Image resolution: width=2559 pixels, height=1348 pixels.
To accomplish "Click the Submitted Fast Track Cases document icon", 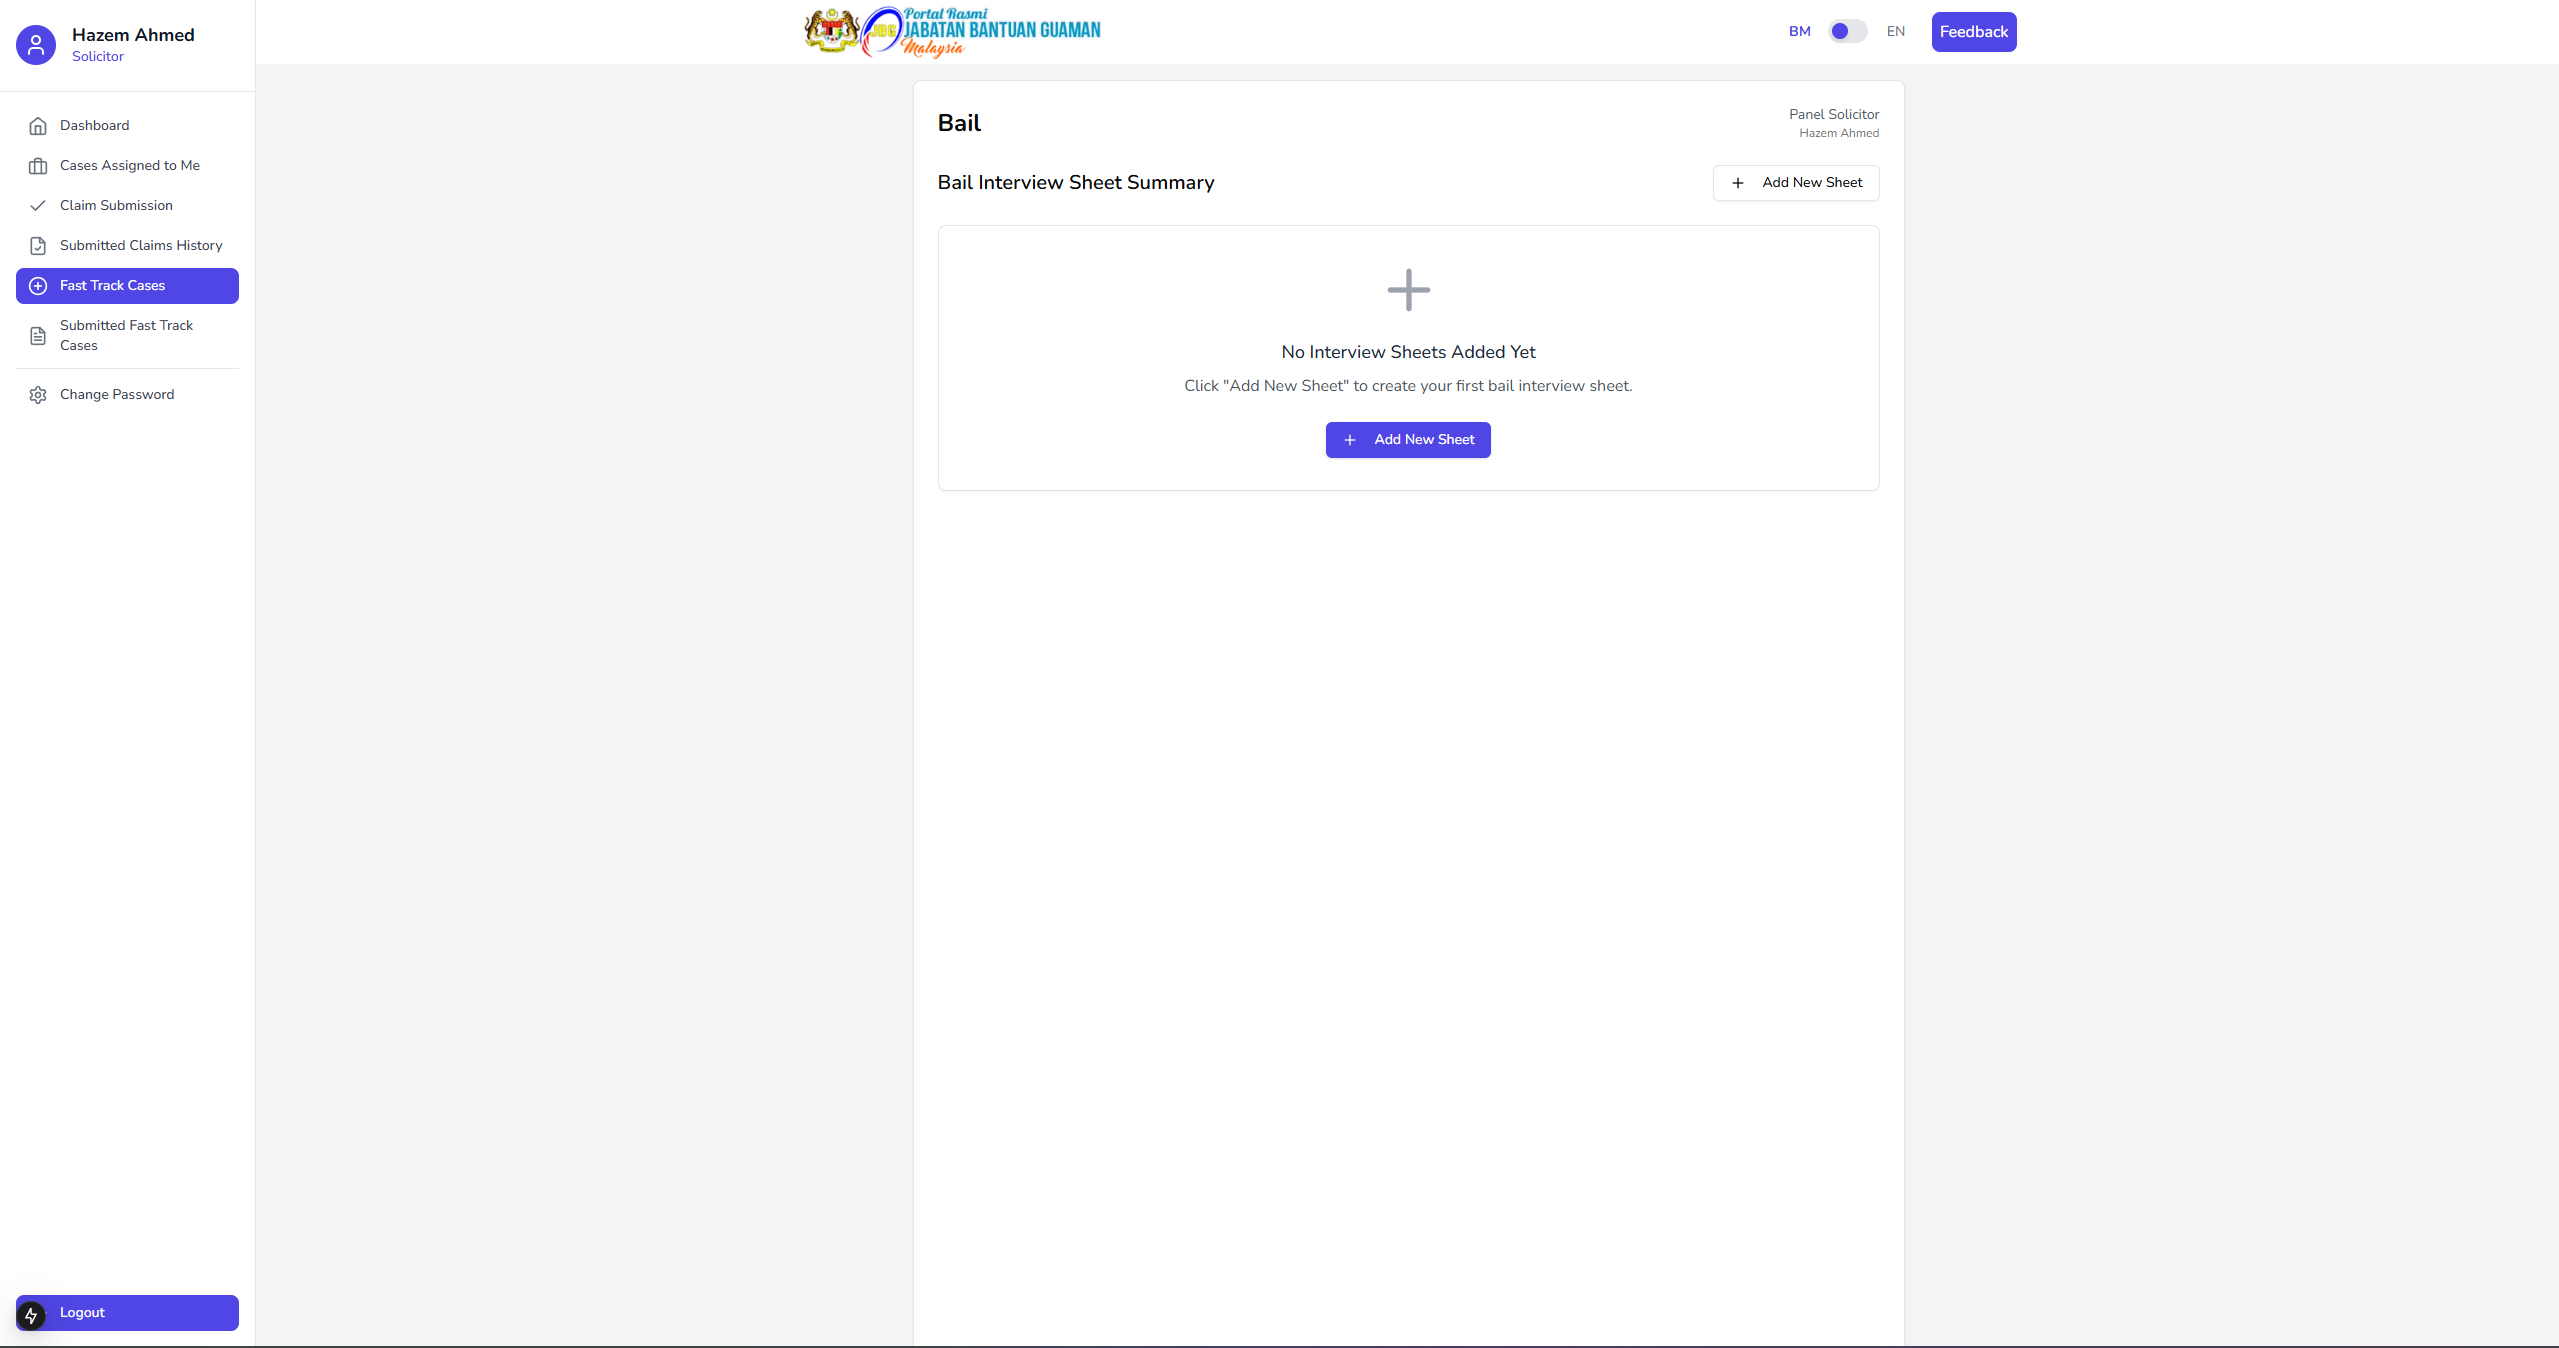I will 38,336.
